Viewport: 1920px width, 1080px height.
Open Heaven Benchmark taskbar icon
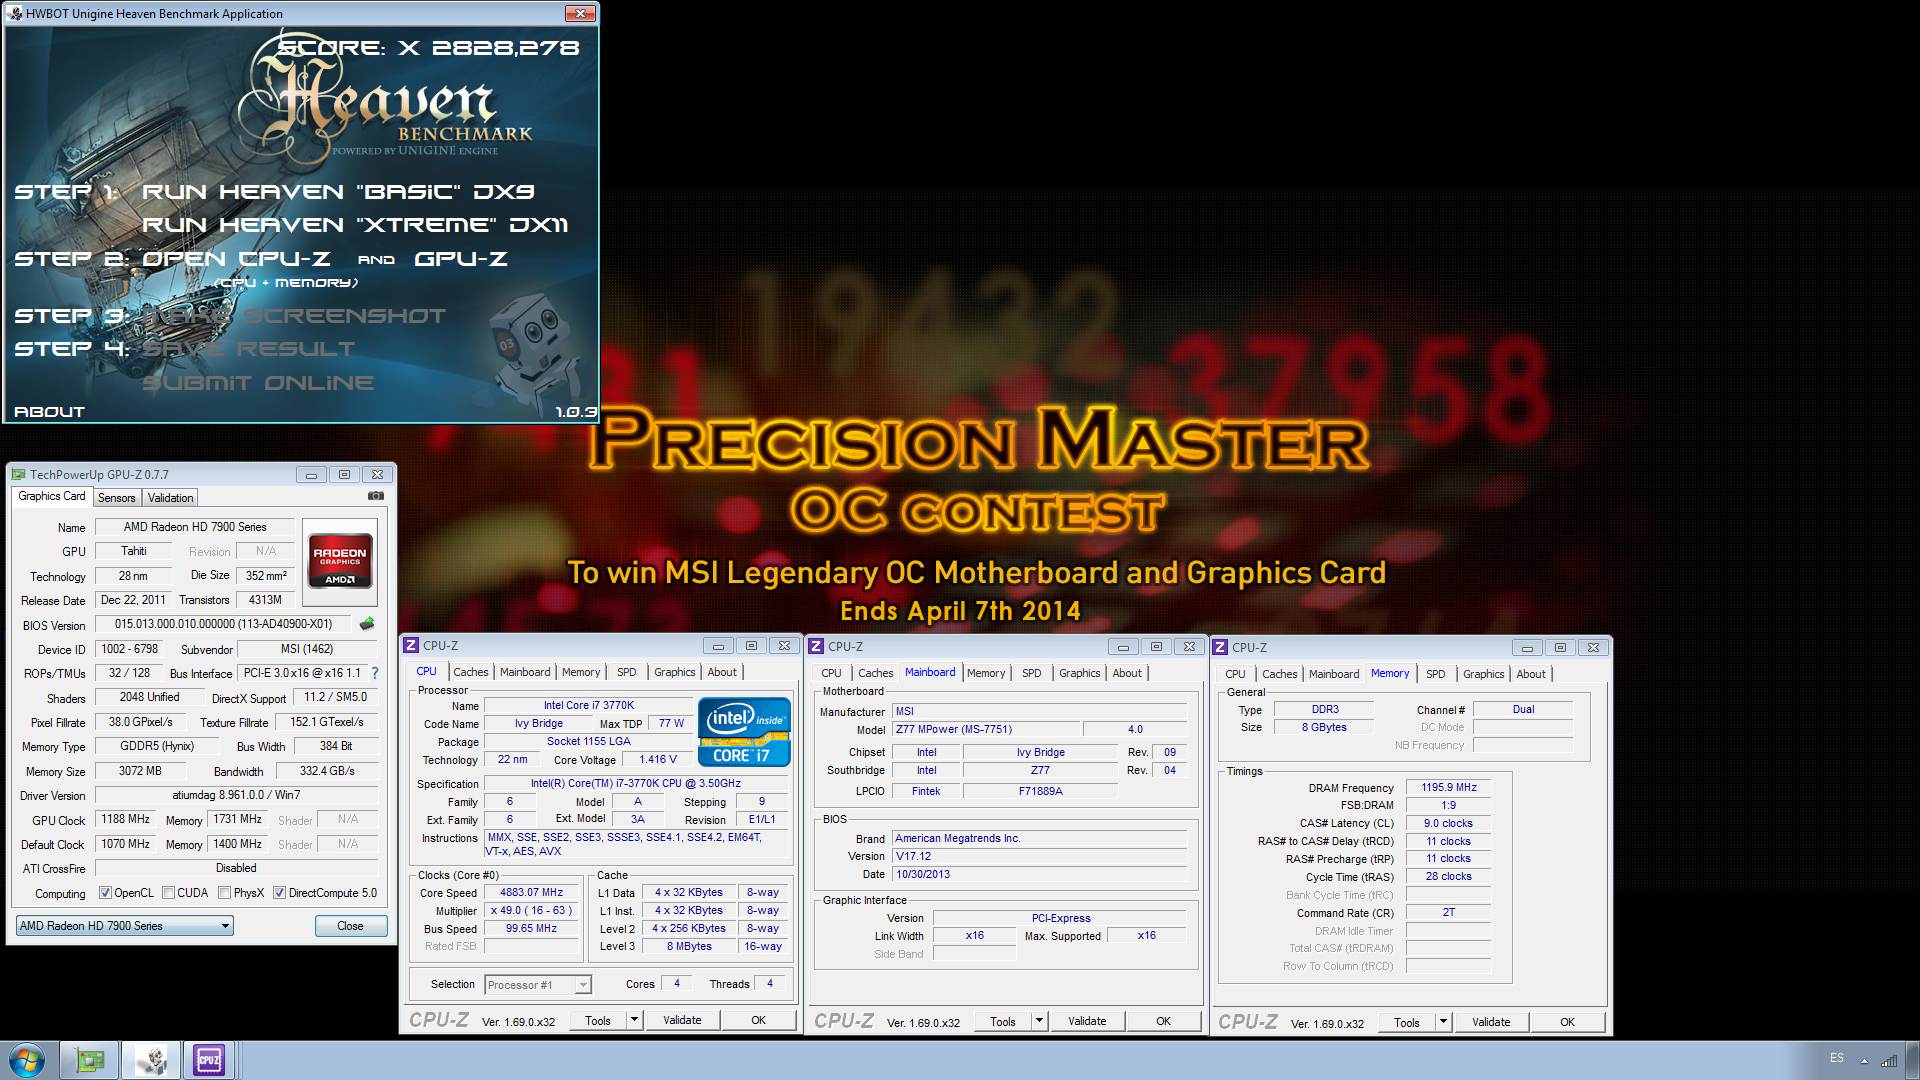point(151,1060)
